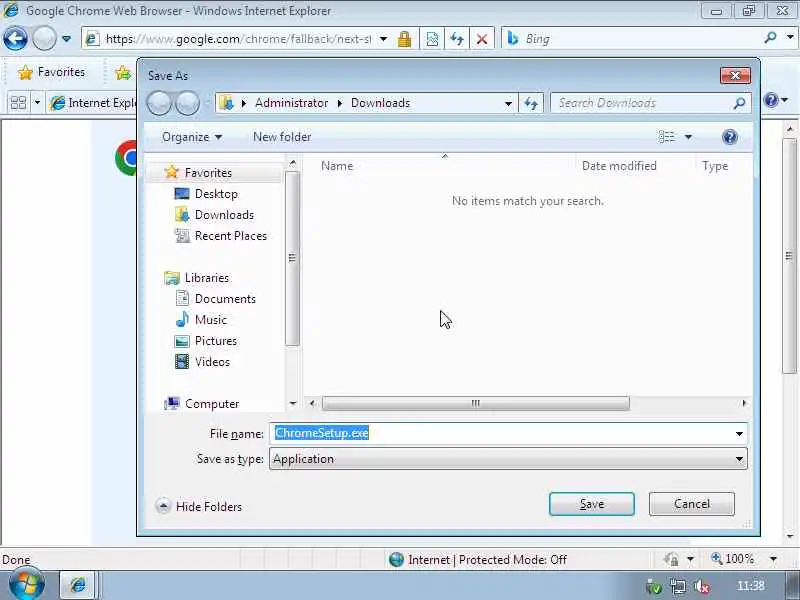800x600 pixels.
Task: Close the Save As dialog
Action: tap(735, 76)
